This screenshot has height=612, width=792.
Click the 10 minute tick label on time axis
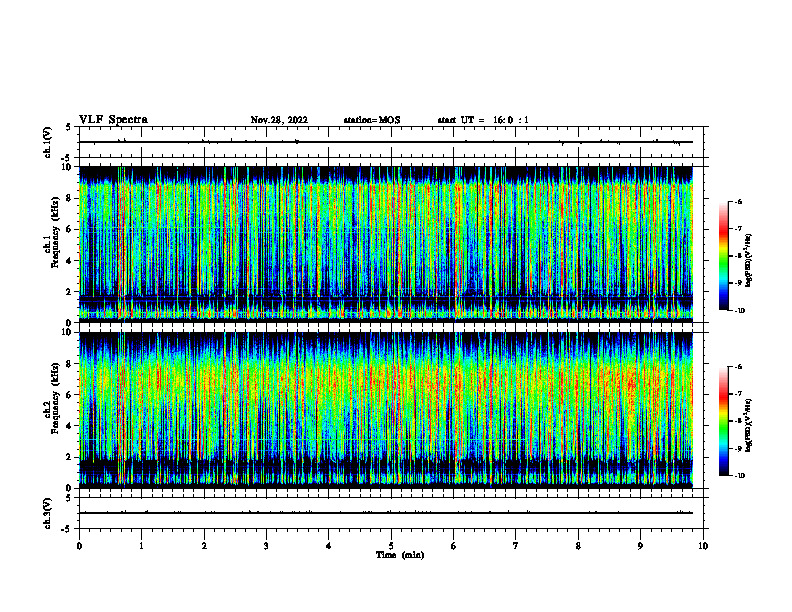703,546
